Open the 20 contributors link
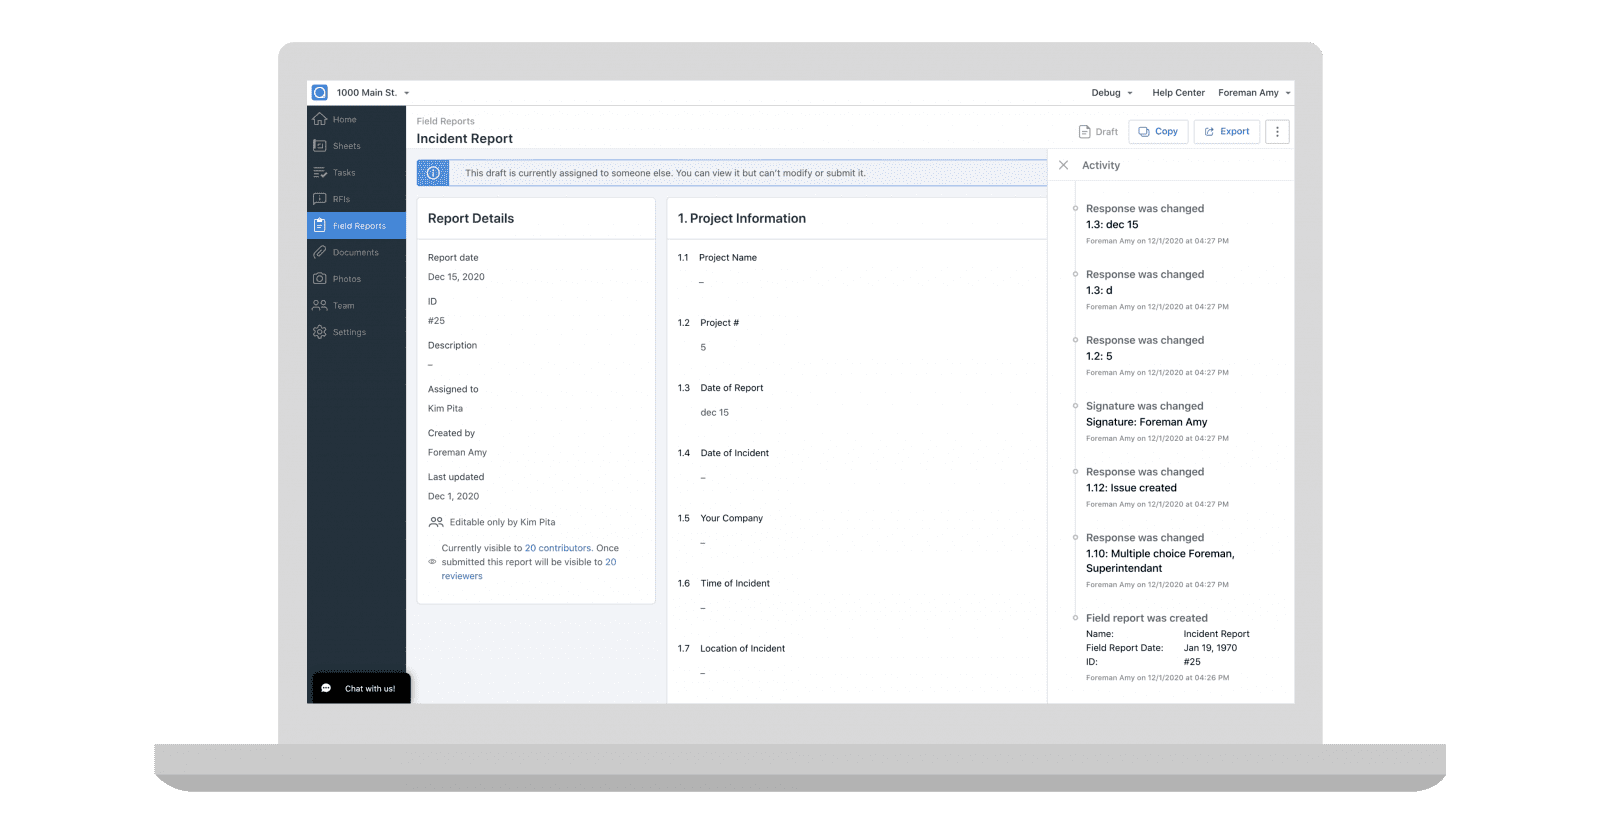Screen dimensions: 1600x834 coord(558,548)
